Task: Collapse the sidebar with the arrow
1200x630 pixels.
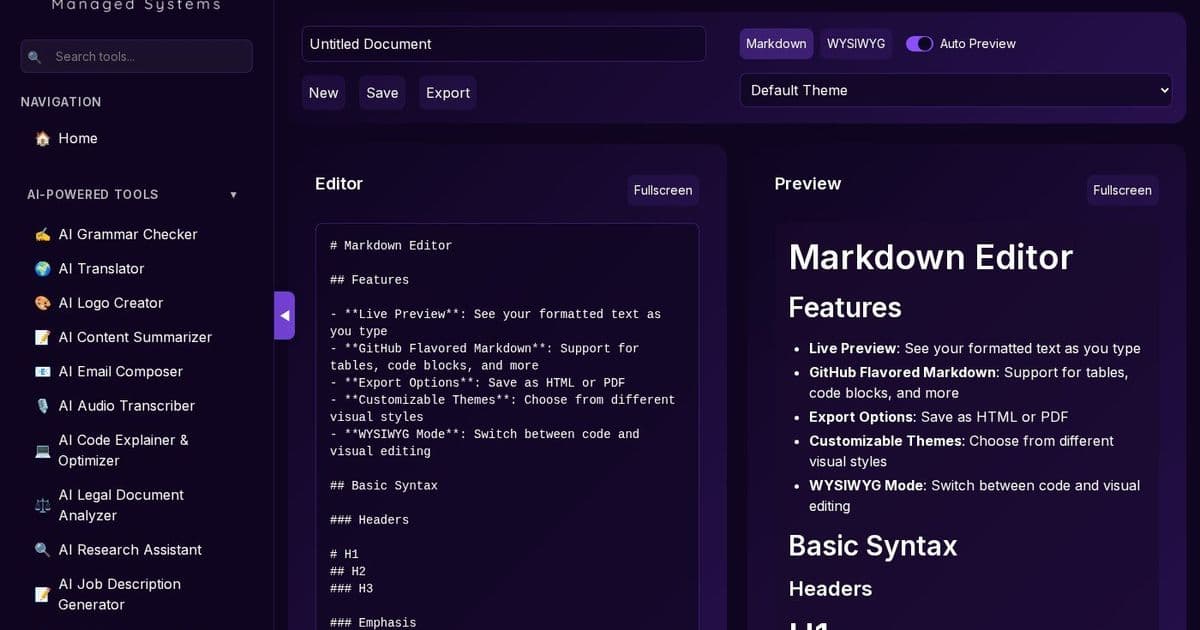Action: 285,315
